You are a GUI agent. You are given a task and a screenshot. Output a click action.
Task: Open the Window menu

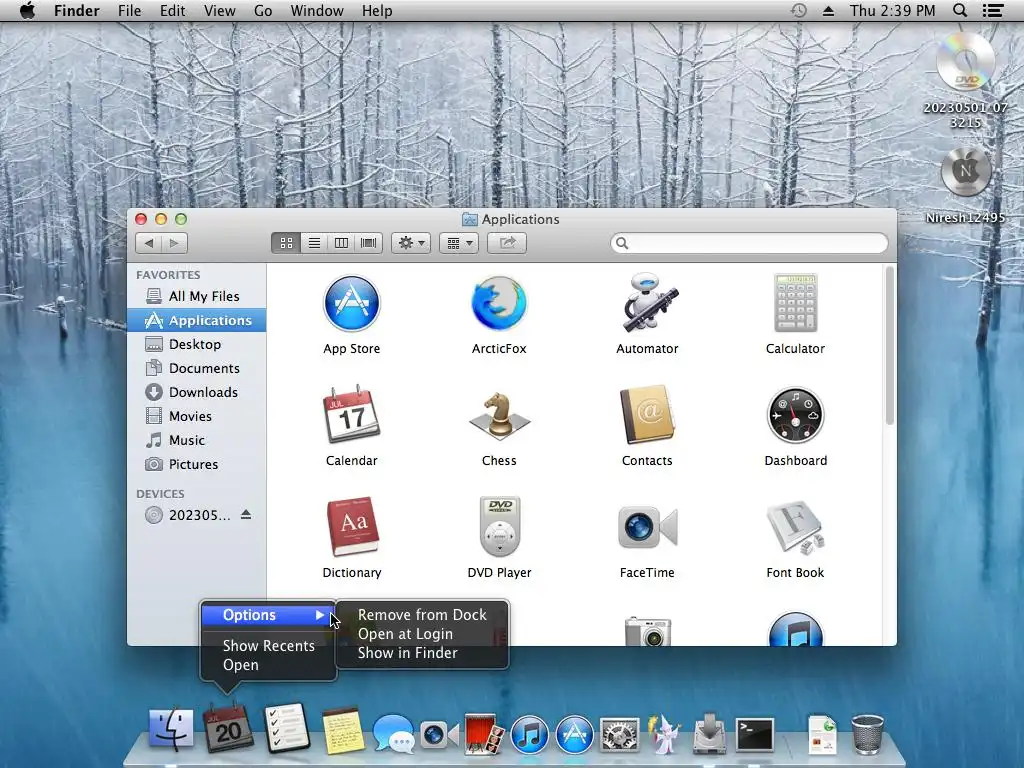317,10
